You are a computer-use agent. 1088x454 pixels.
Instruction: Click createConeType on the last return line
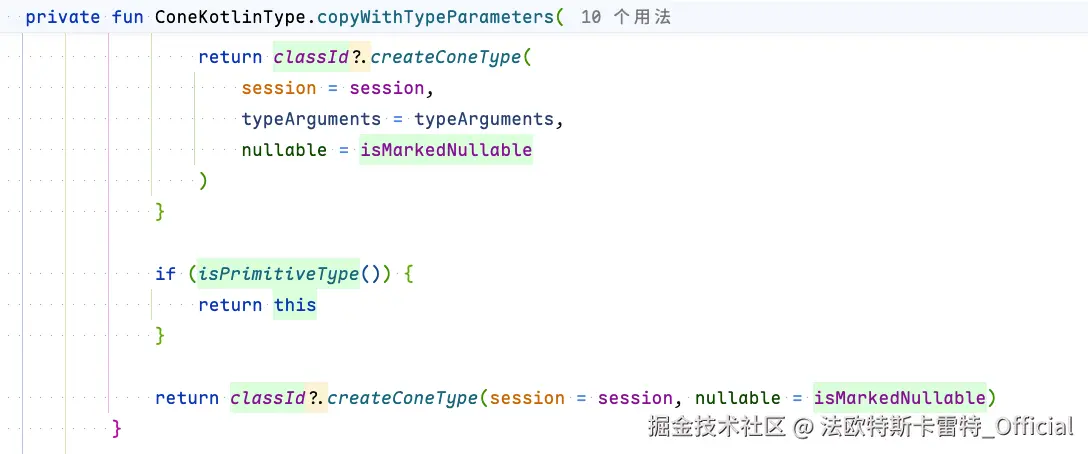403,398
